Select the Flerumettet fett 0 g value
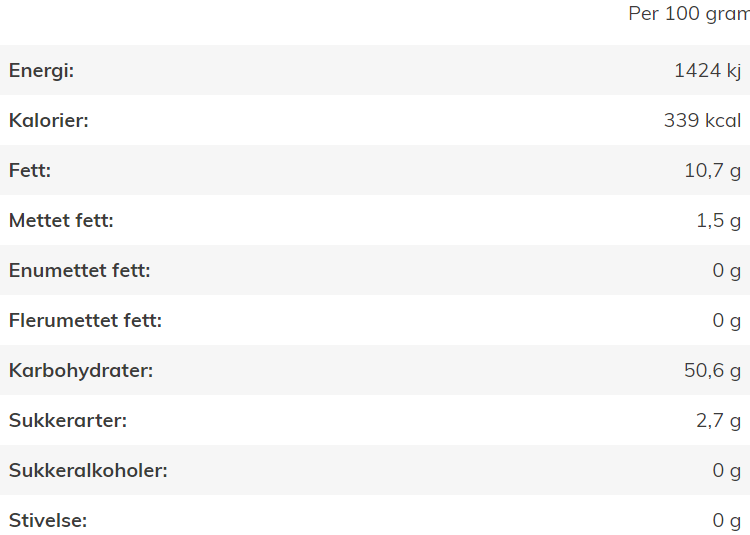Image resolution: width=750 pixels, height=535 pixels. pos(727,320)
